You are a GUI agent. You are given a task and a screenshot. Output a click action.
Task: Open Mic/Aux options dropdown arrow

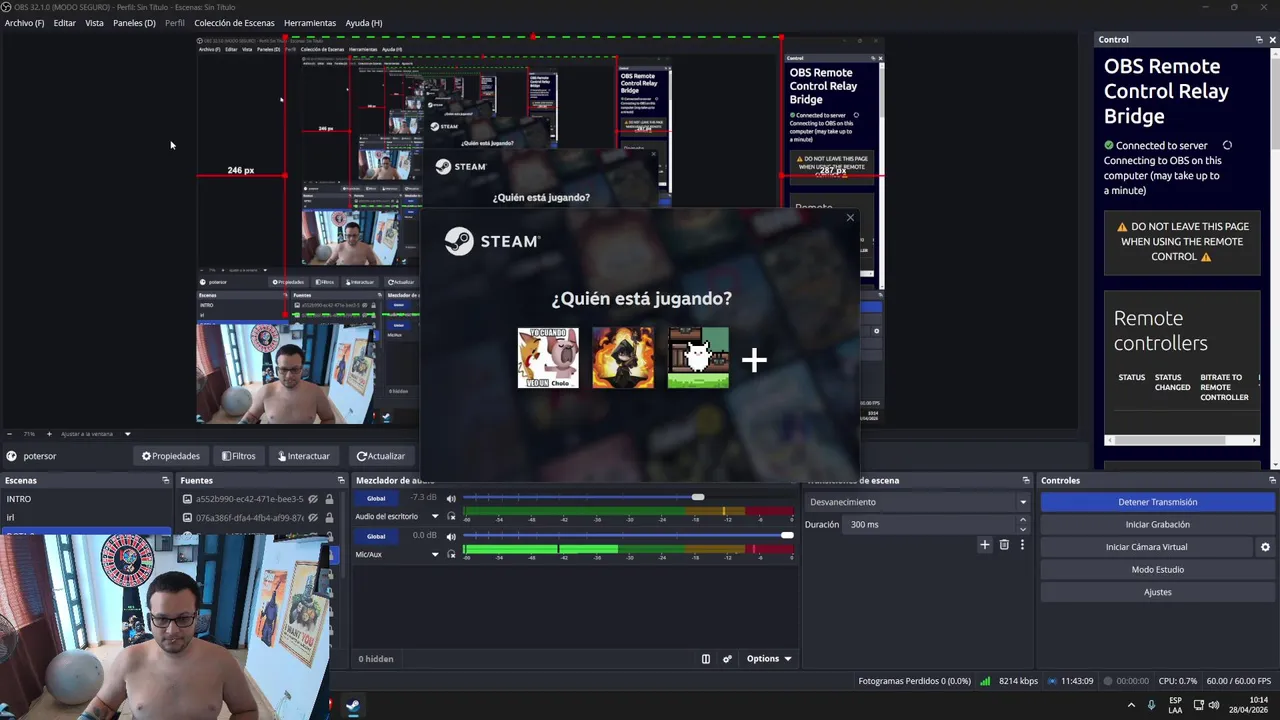coord(435,554)
